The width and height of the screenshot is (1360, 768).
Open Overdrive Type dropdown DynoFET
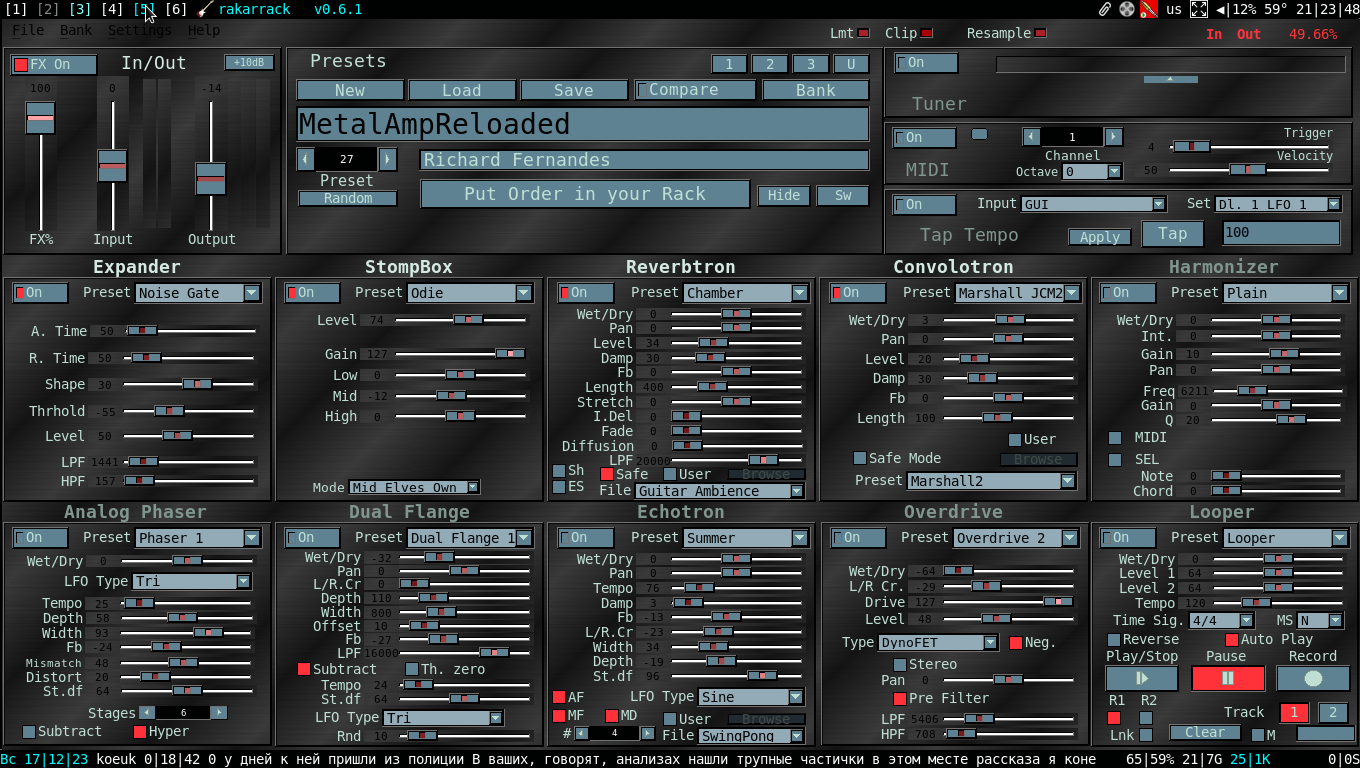tap(938, 643)
